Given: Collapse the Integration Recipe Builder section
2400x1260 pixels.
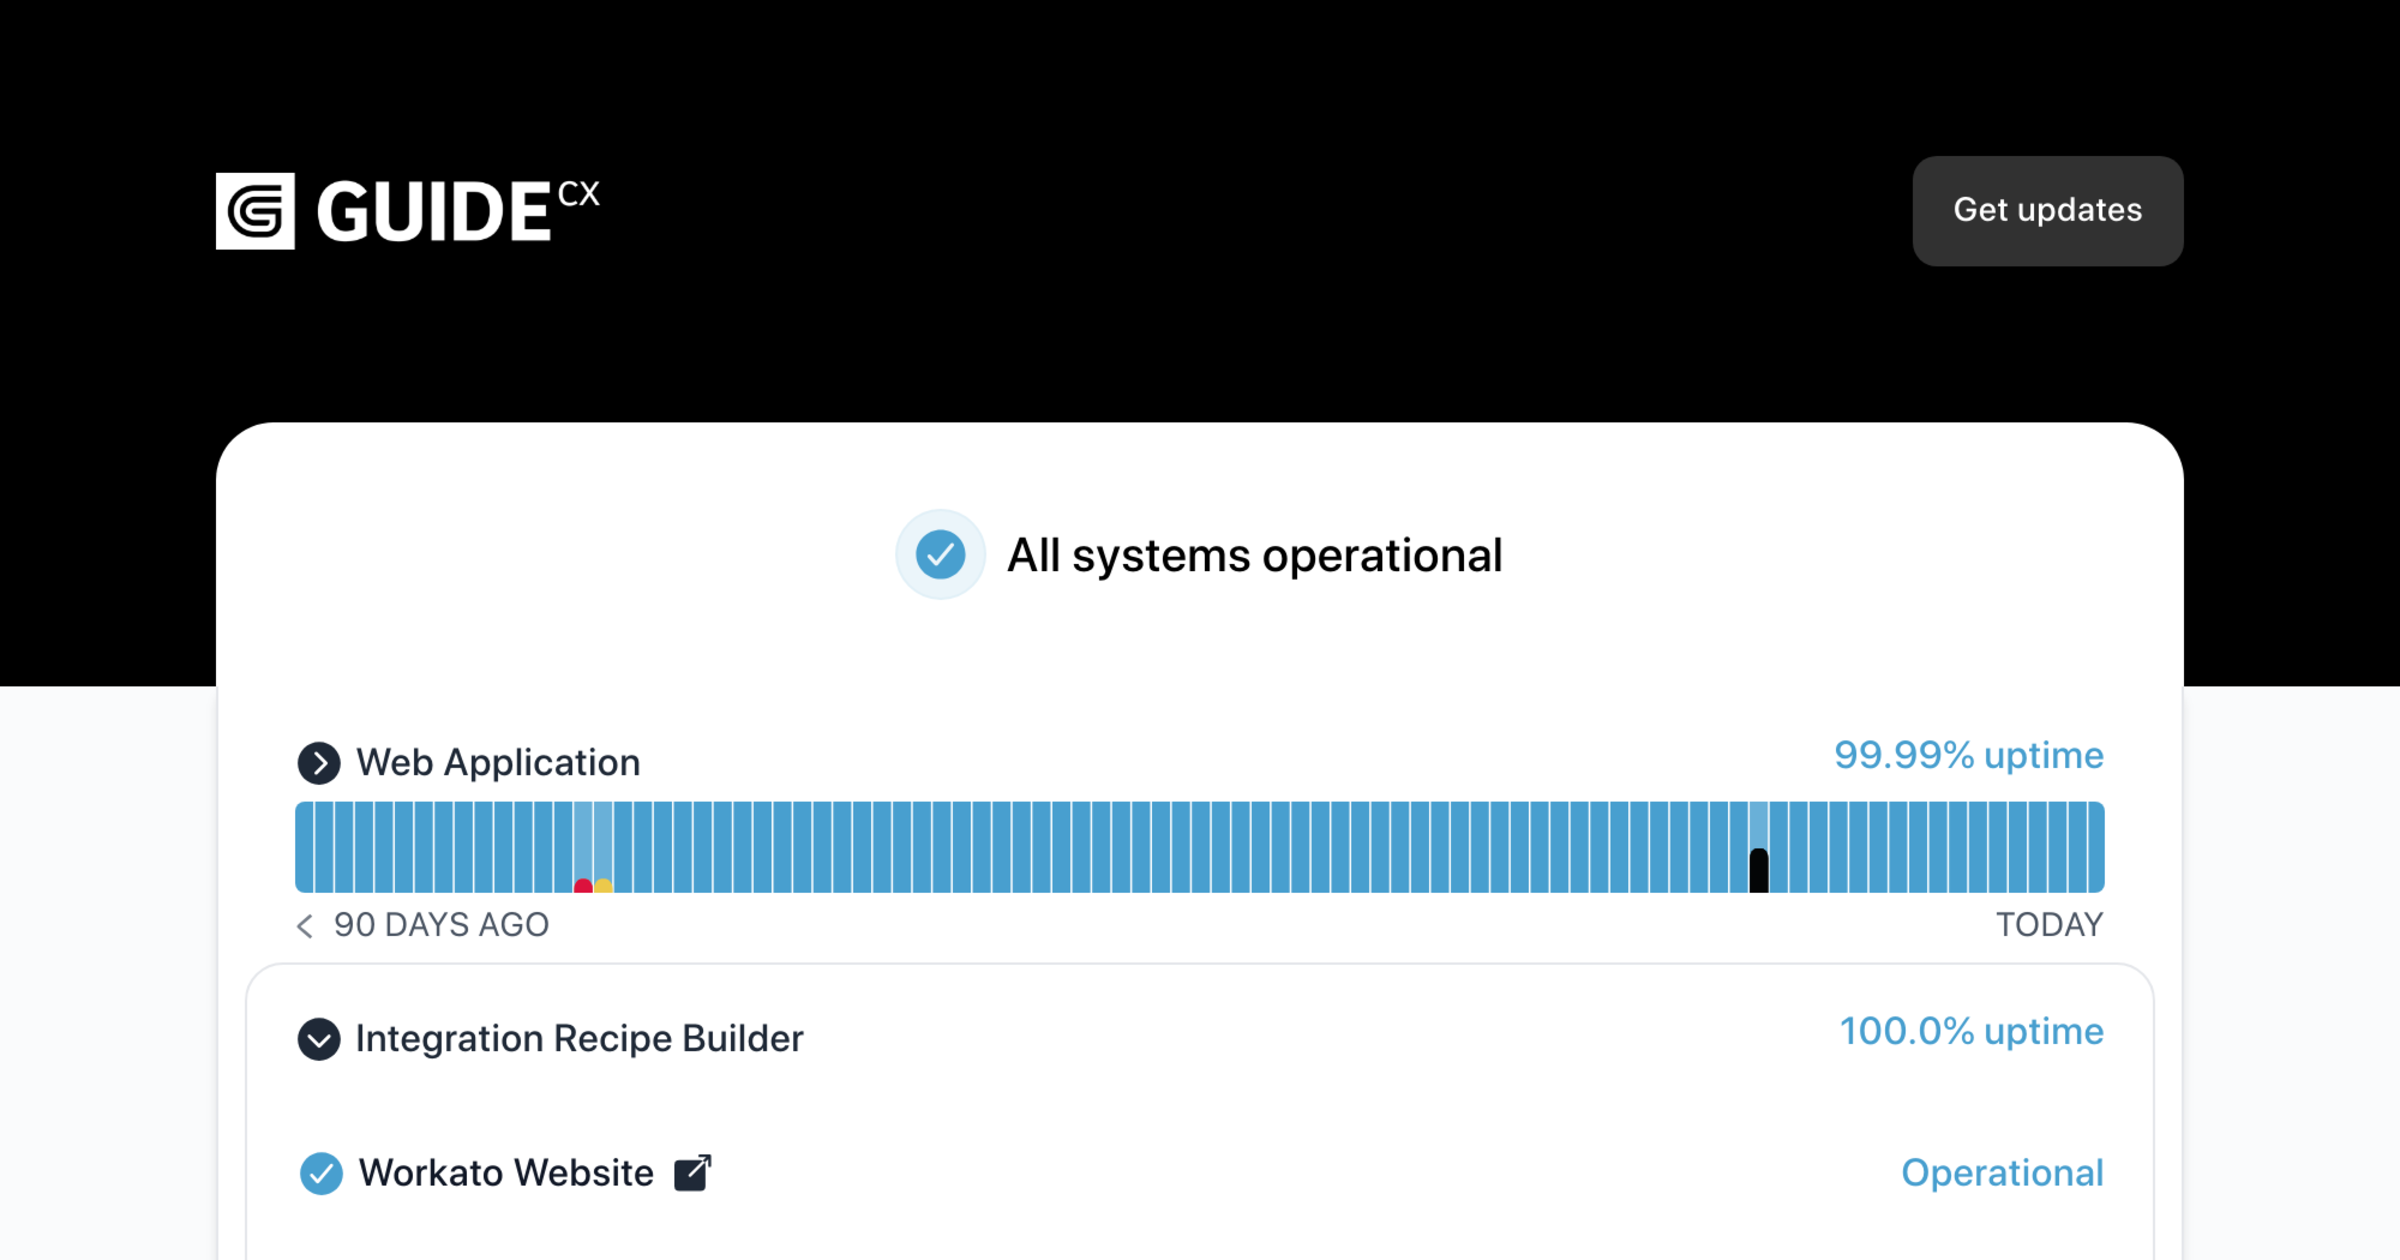Looking at the screenshot, I should coord(319,1039).
